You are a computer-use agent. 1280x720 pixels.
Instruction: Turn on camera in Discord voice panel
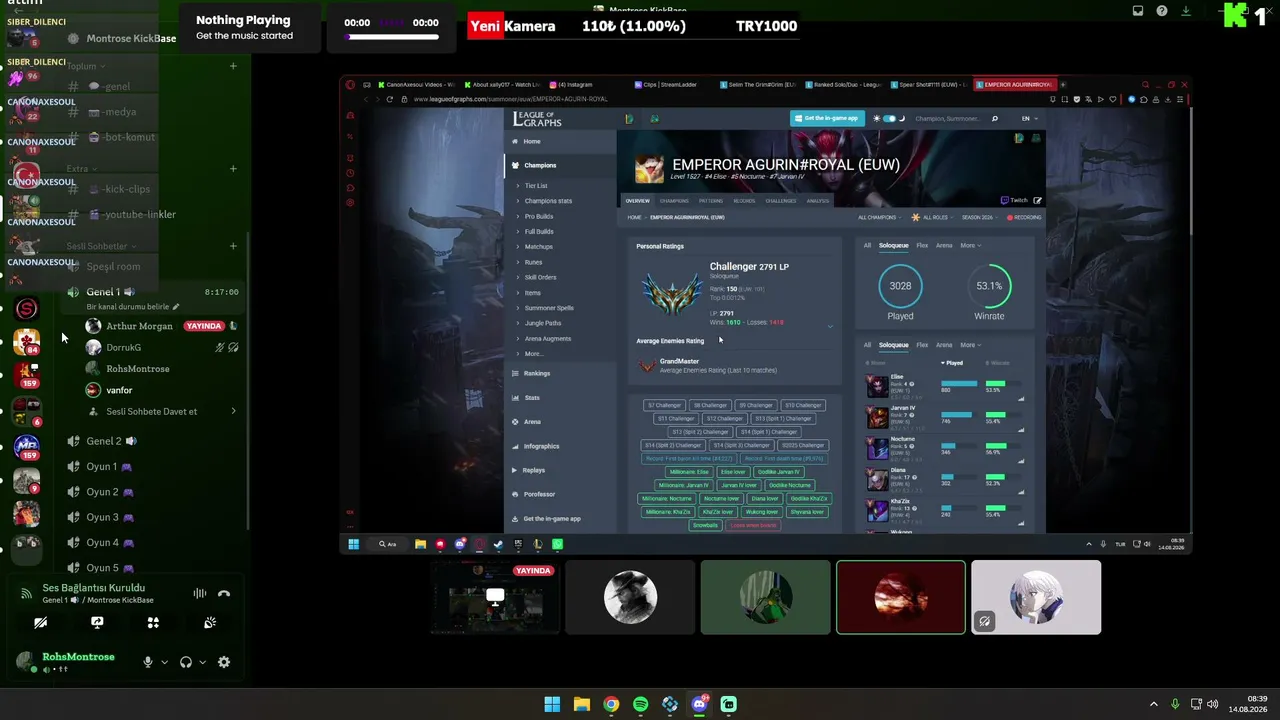click(x=40, y=622)
